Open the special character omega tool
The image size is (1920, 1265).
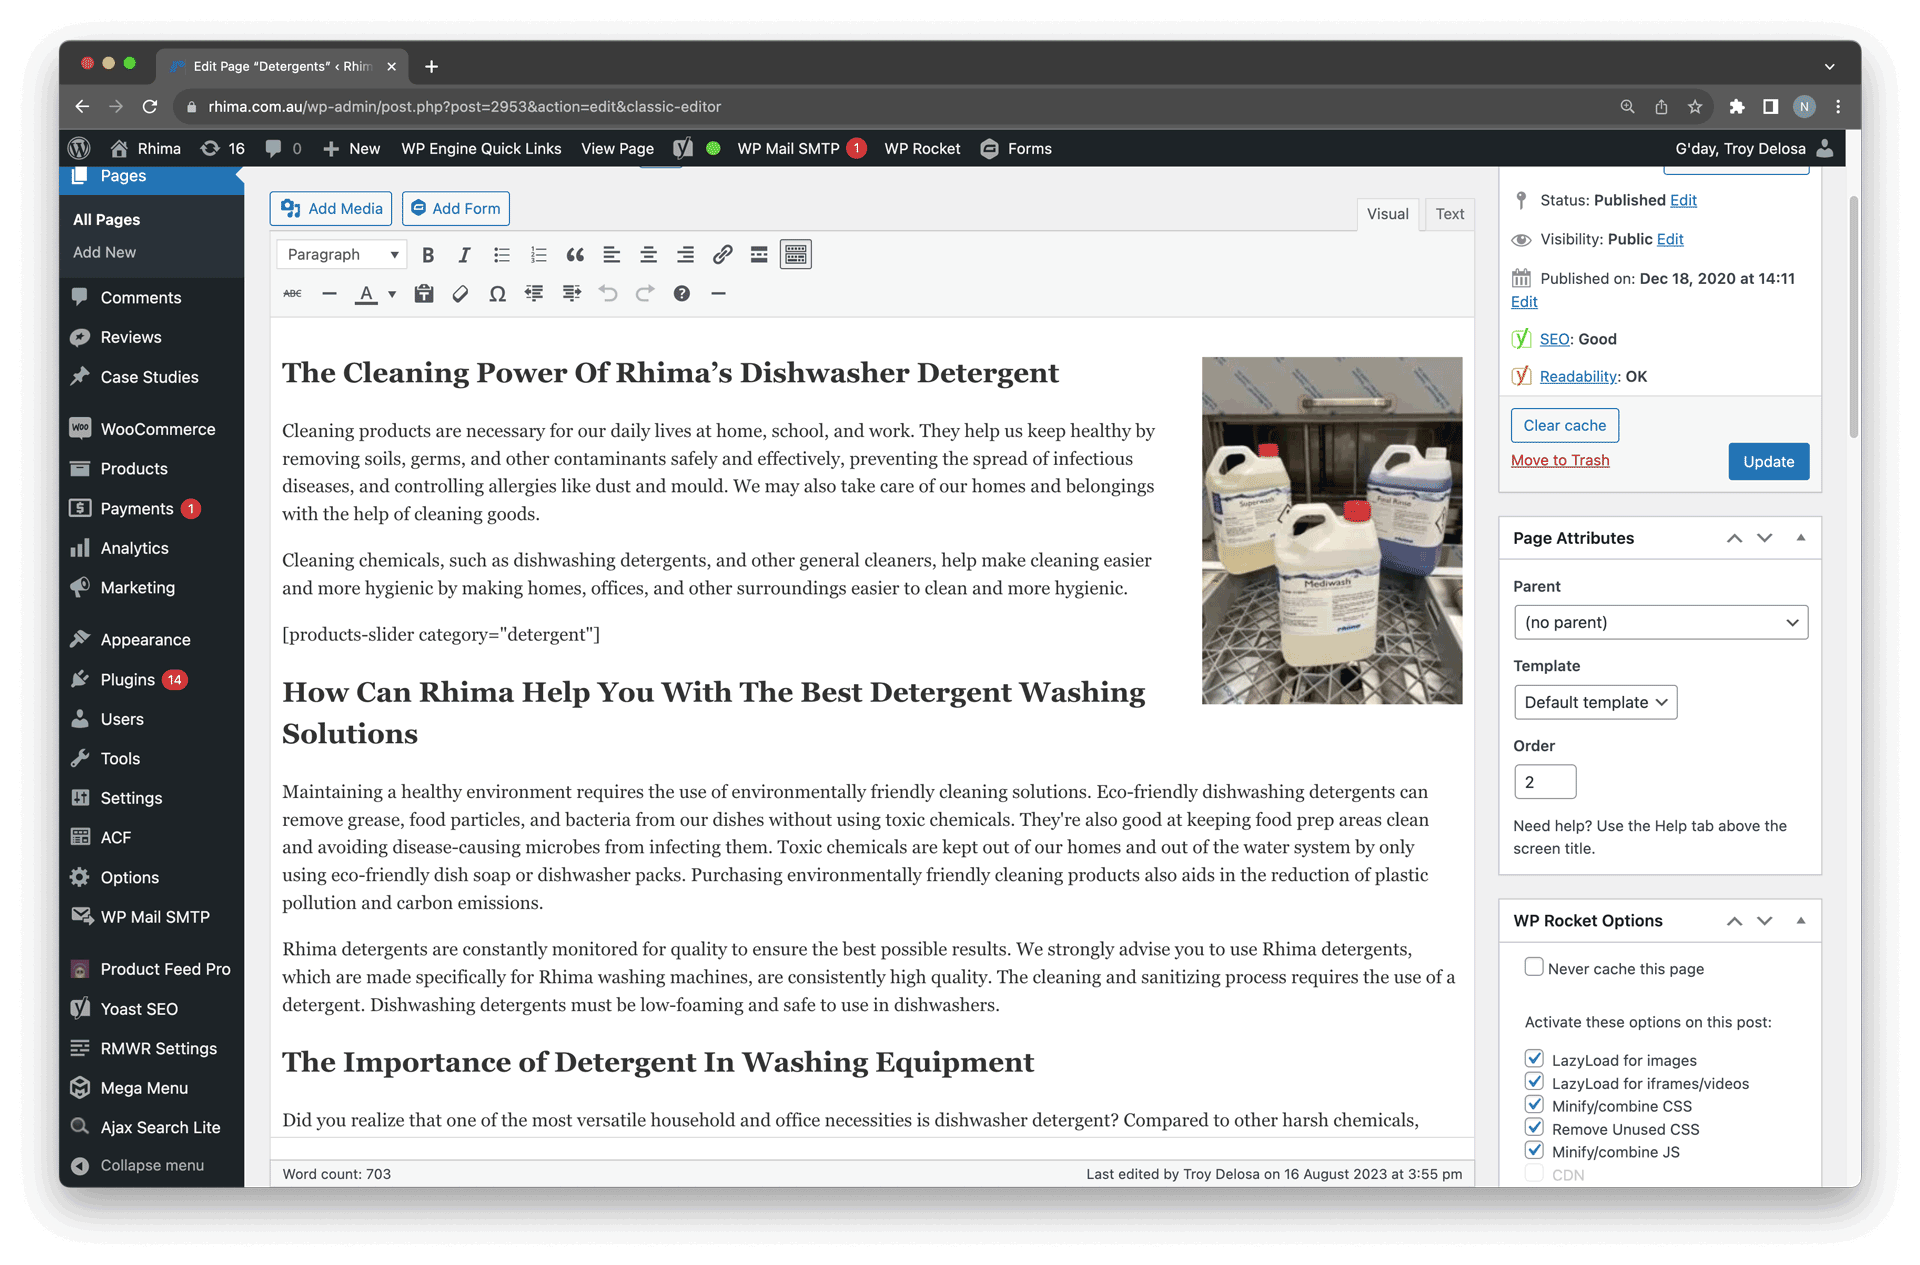(x=497, y=294)
